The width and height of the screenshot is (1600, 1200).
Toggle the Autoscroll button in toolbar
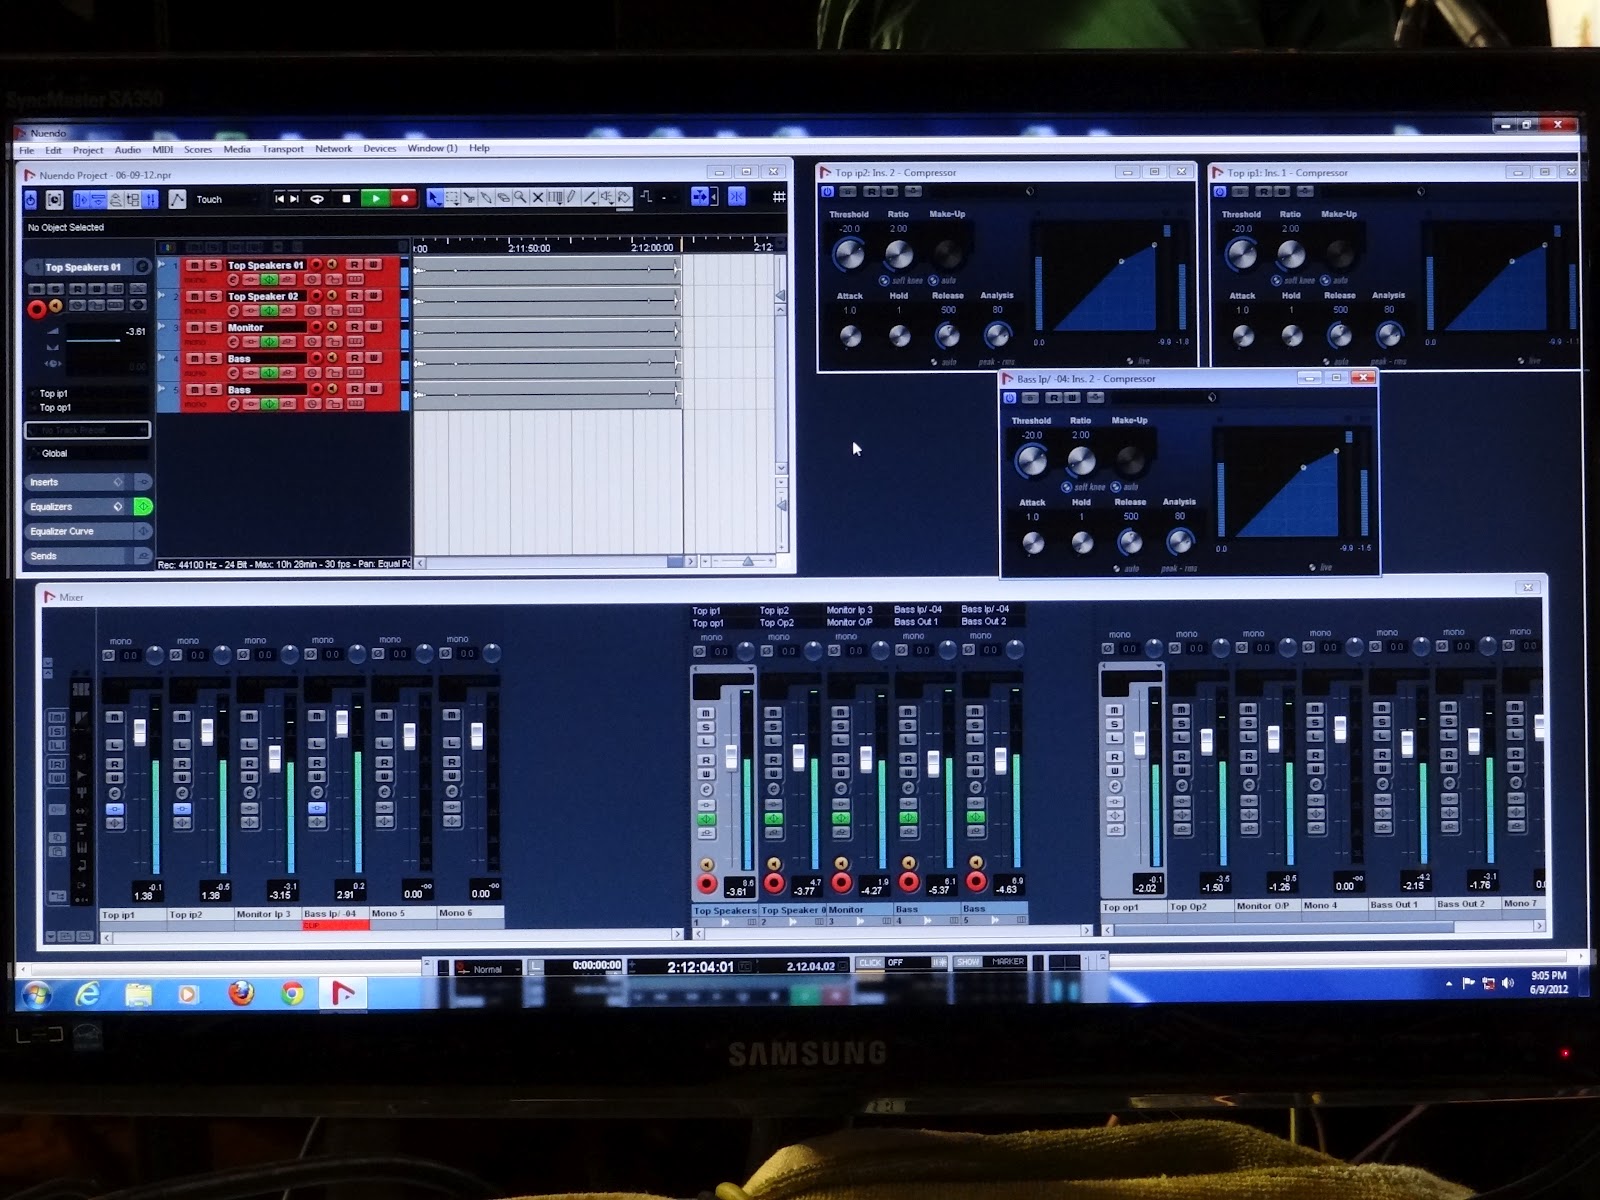[x=699, y=197]
